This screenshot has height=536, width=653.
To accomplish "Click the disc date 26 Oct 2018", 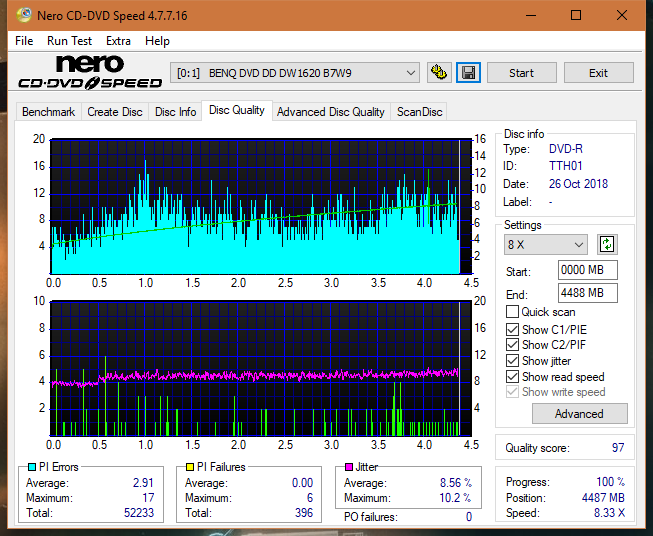I will (578, 184).
